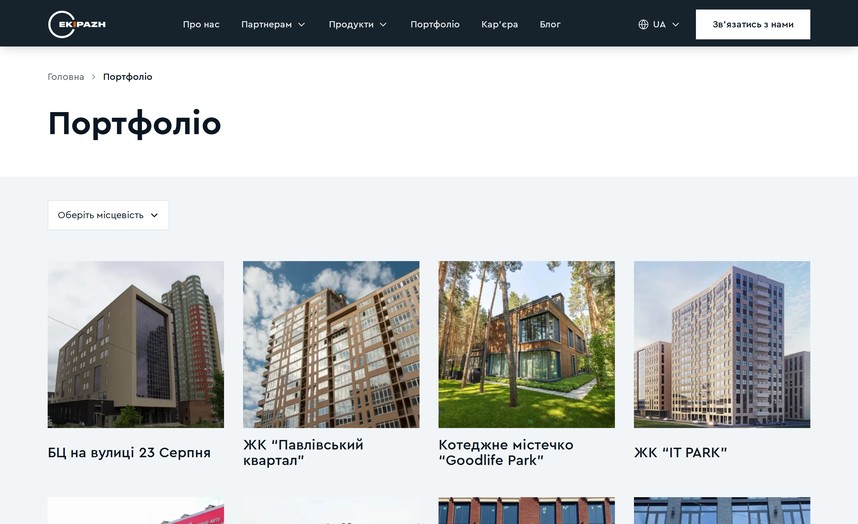This screenshot has height=524, width=858.
Task: Select the Павлівський квартал building photo
Action: 331,345
